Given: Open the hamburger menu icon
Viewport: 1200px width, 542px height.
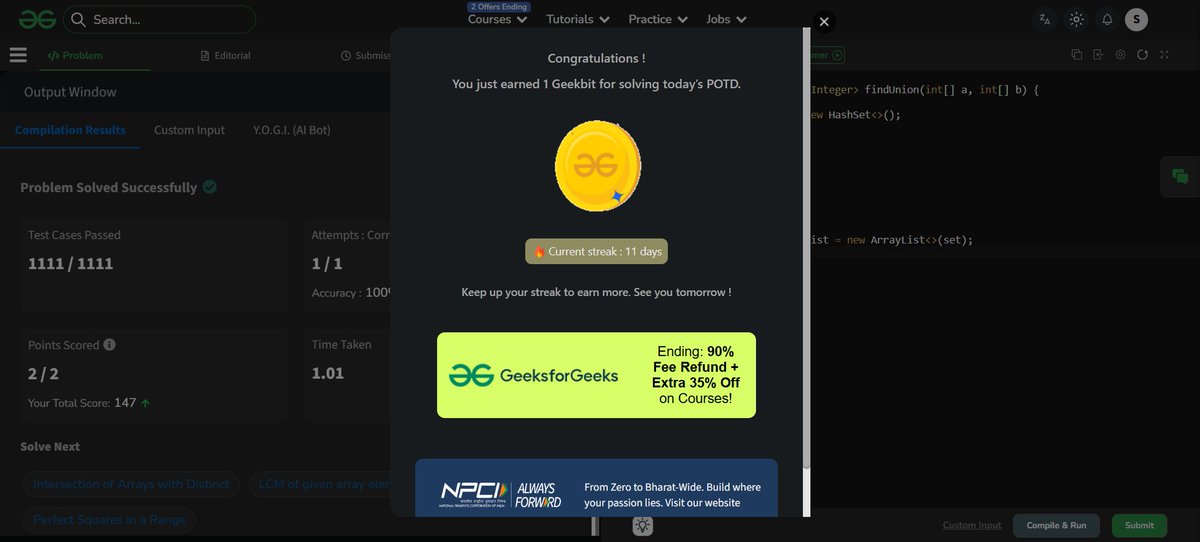Looking at the screenshot, I should click(18, 55).
